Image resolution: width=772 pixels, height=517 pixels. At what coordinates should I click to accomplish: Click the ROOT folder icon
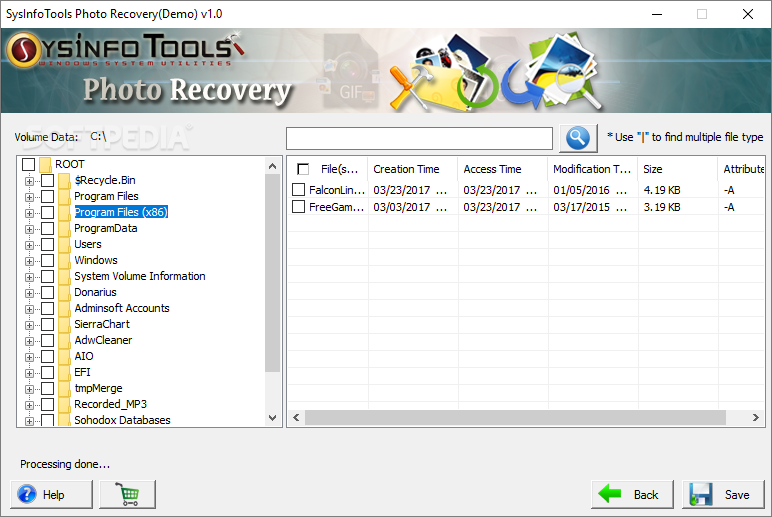pyautogui.click(x=45, y=164)
